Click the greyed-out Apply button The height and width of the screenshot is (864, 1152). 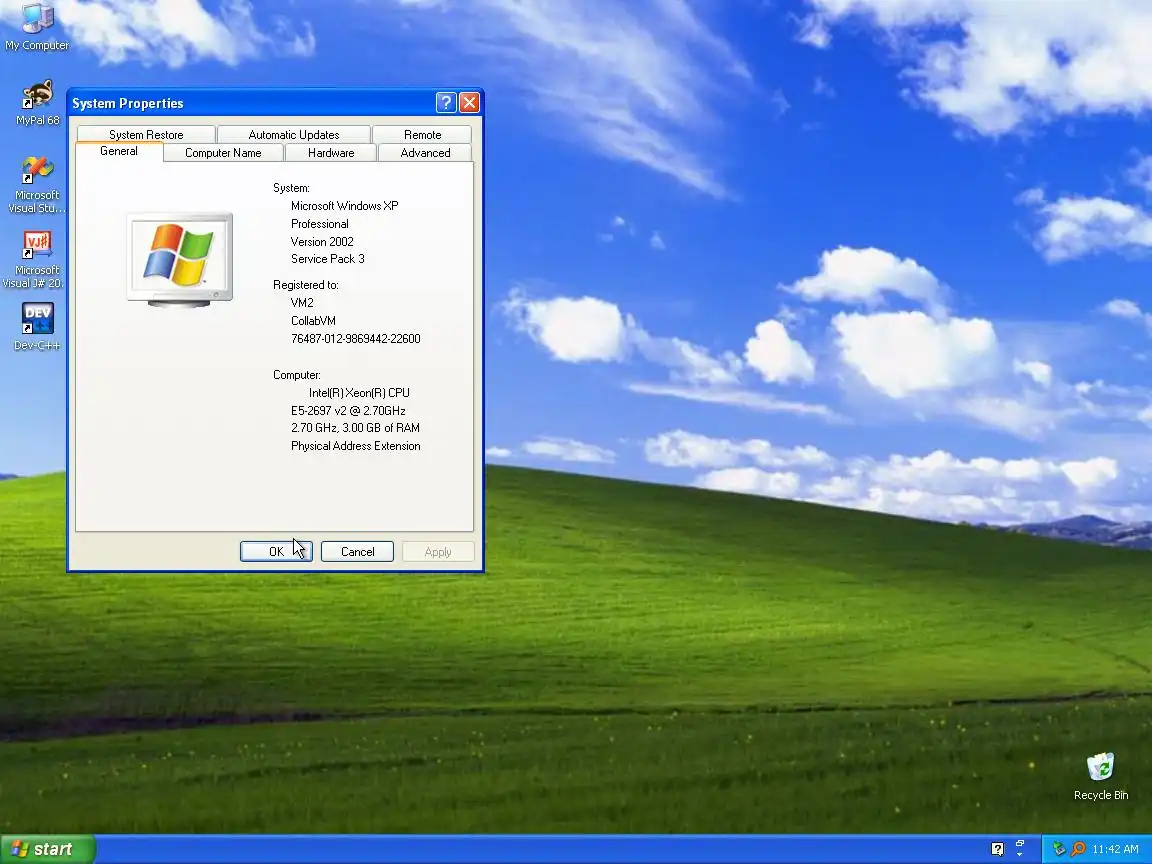[438, 552]
